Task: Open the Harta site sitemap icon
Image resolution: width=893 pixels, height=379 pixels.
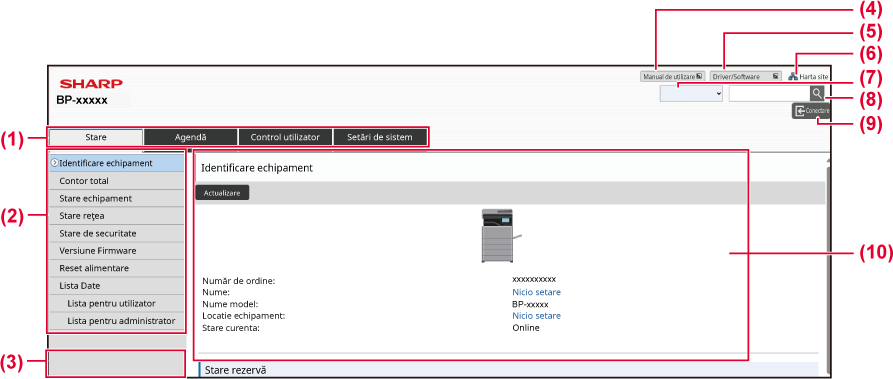Action: pyautogui.click(x=793, y=76)
